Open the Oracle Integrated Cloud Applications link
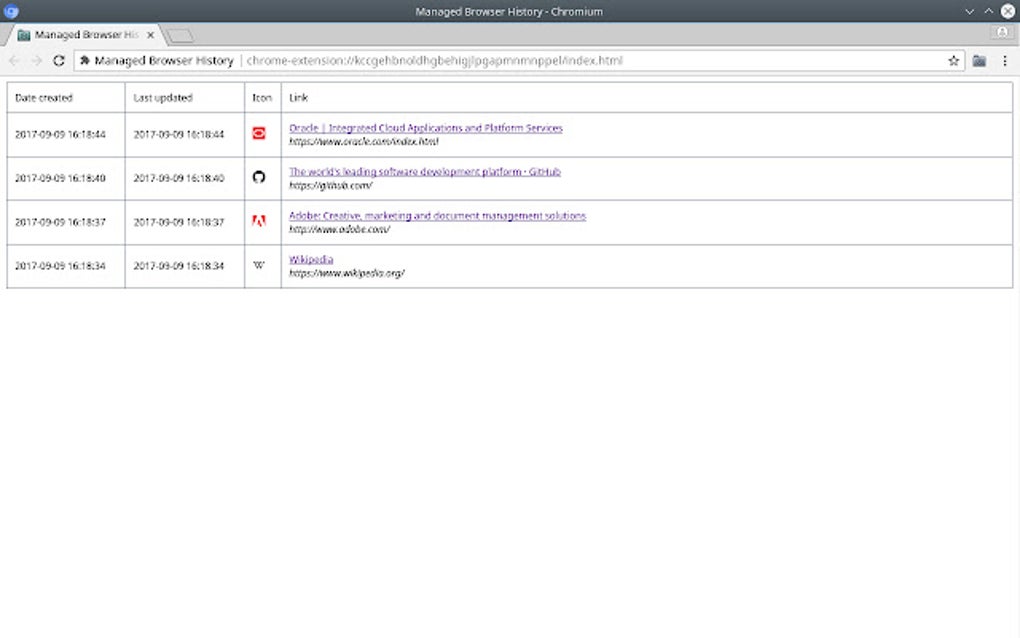 [424, 128]
